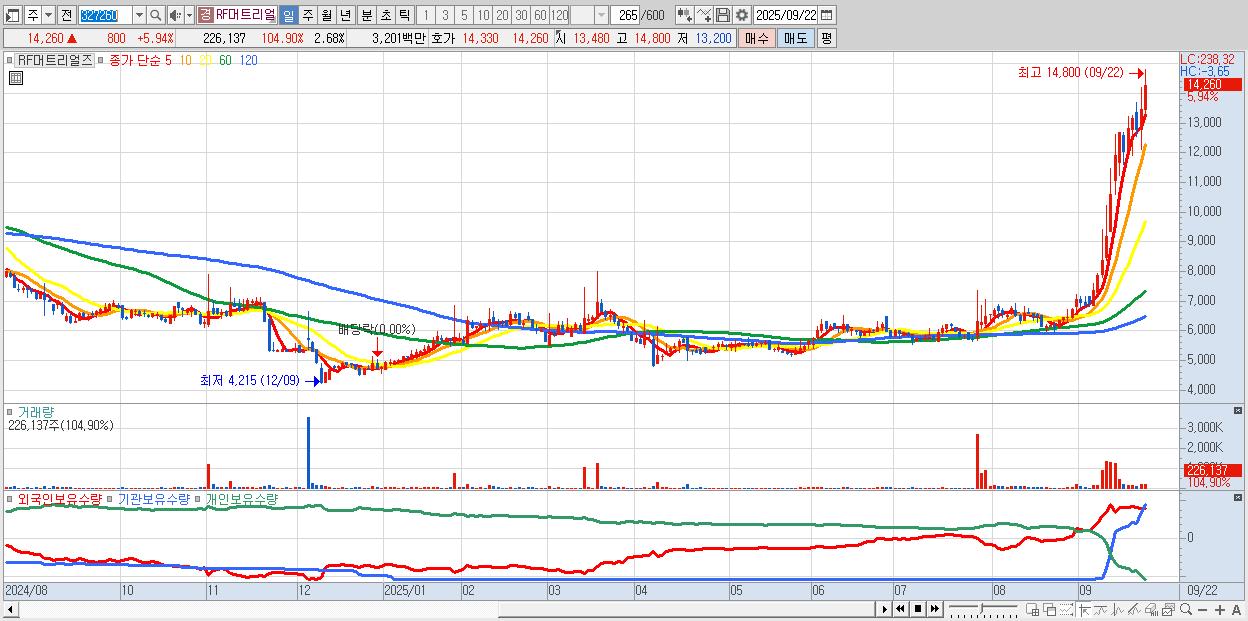Expand the 주 type dropdown arrow

coord(48,15)
